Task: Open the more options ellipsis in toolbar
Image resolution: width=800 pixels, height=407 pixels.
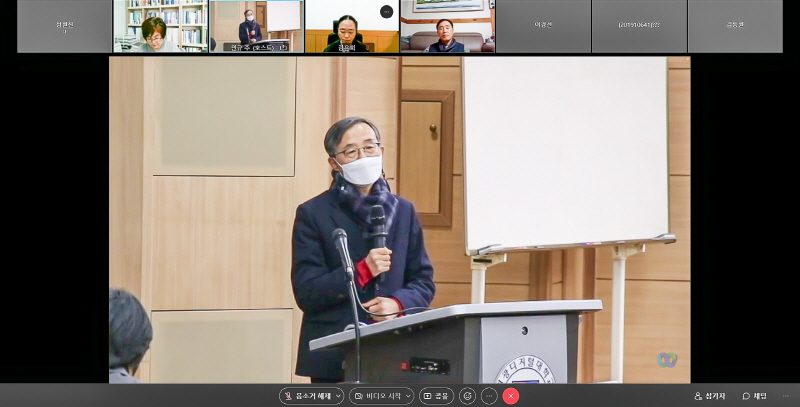Action: [489, 396]
